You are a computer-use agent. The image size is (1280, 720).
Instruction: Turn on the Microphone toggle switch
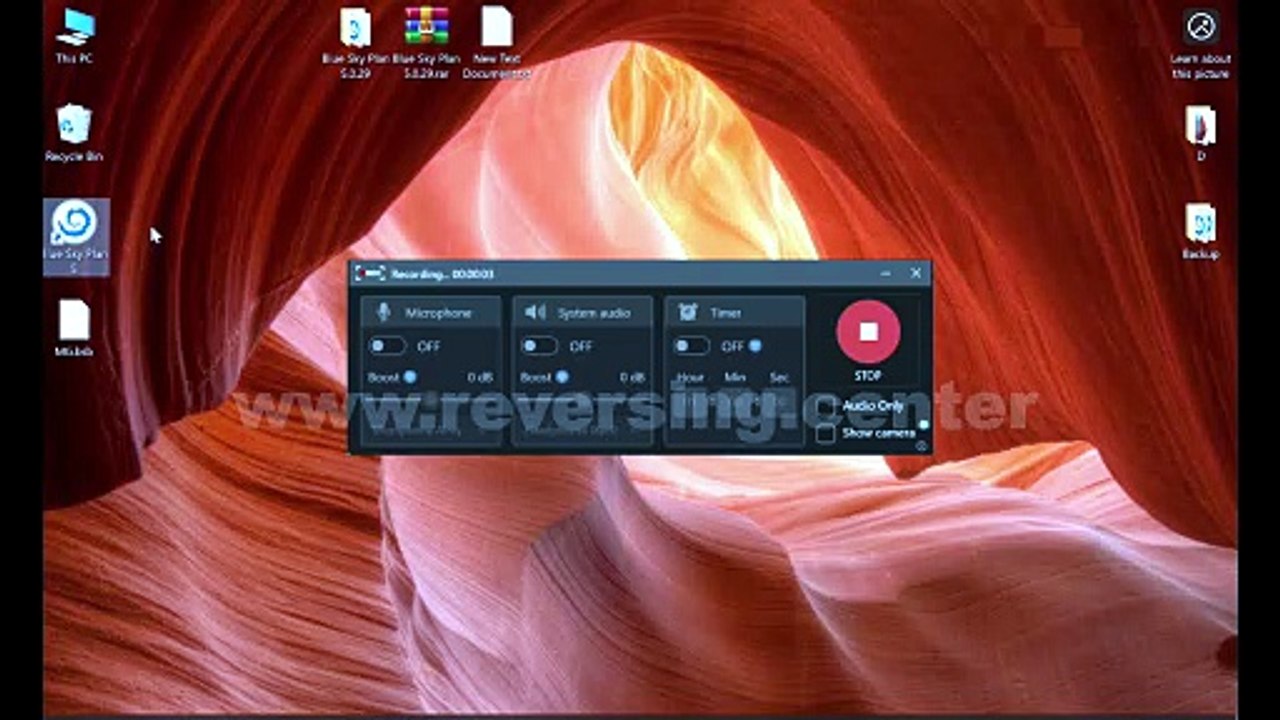coord(387,346)
